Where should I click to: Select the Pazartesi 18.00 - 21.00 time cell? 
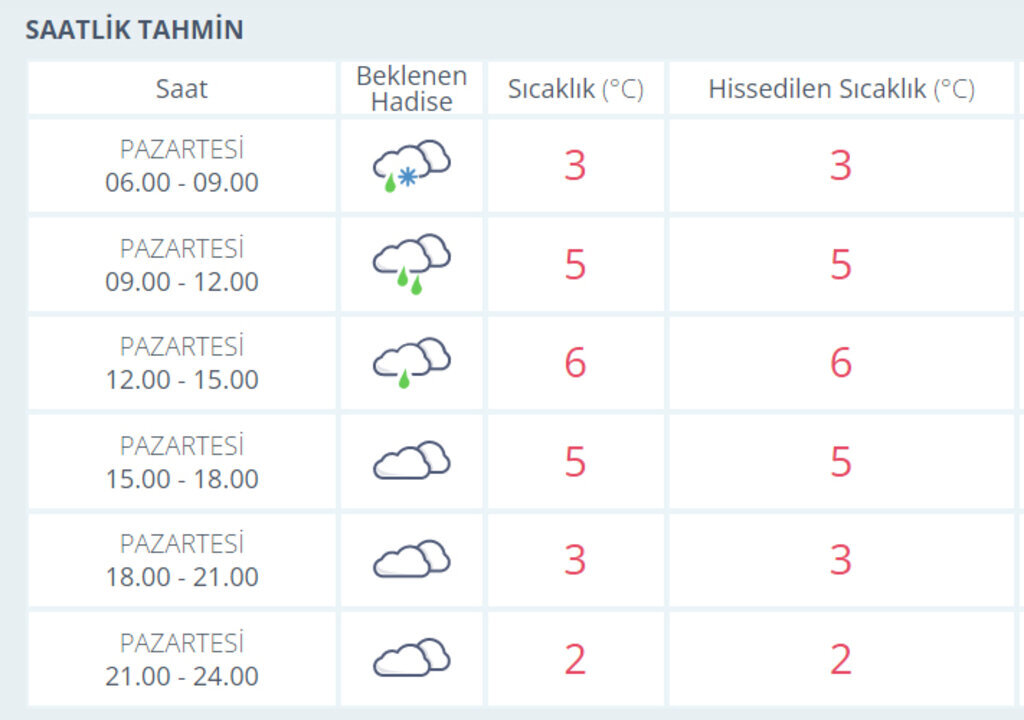click(182, 560)
